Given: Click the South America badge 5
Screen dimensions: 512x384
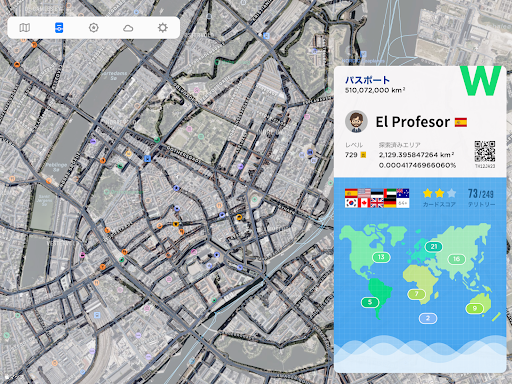Looking at the screenshot, I should tap(370, 302).
